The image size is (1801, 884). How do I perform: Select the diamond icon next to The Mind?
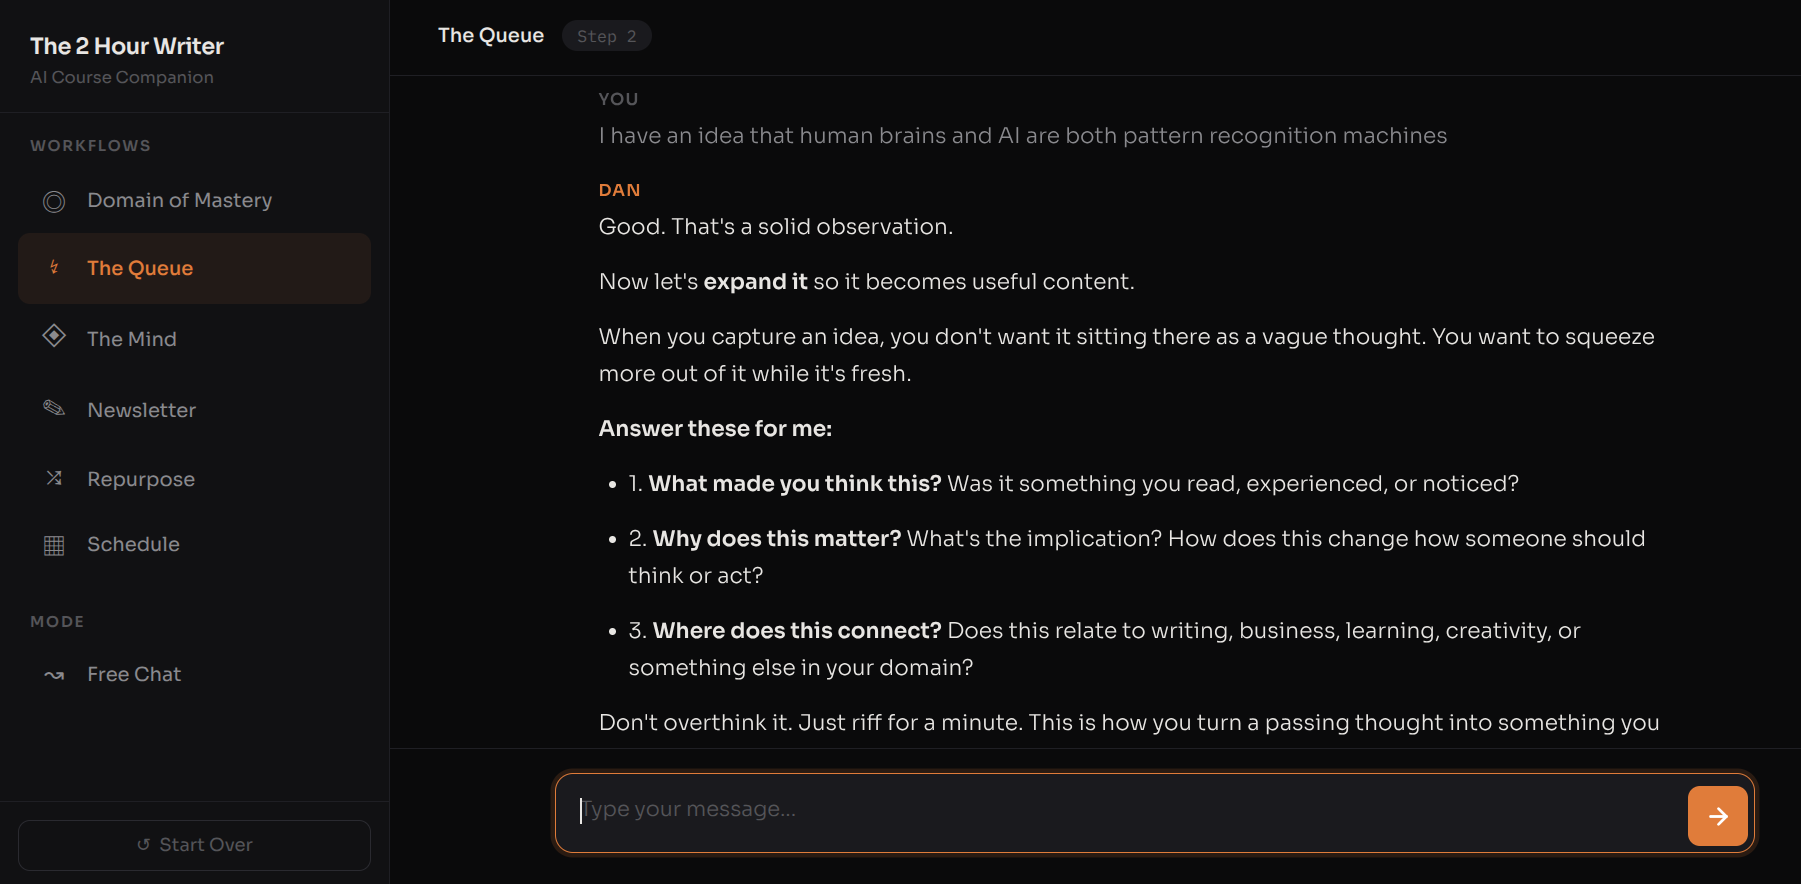tap(54, 337)
